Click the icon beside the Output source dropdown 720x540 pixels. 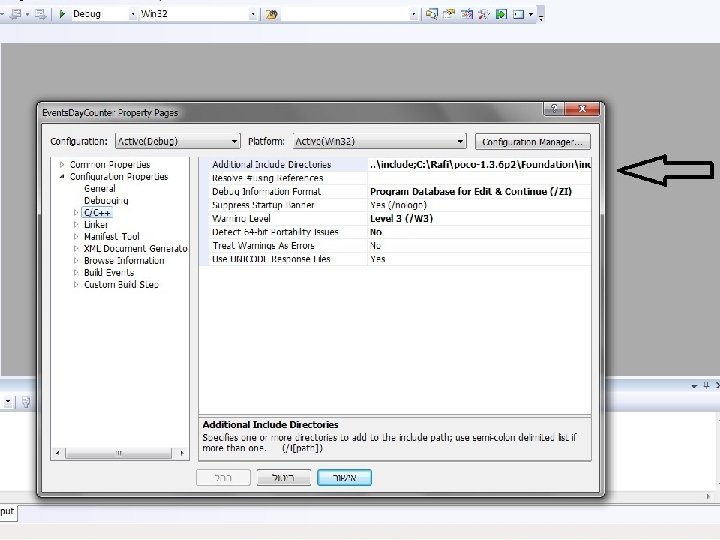(x=26, y=402)
